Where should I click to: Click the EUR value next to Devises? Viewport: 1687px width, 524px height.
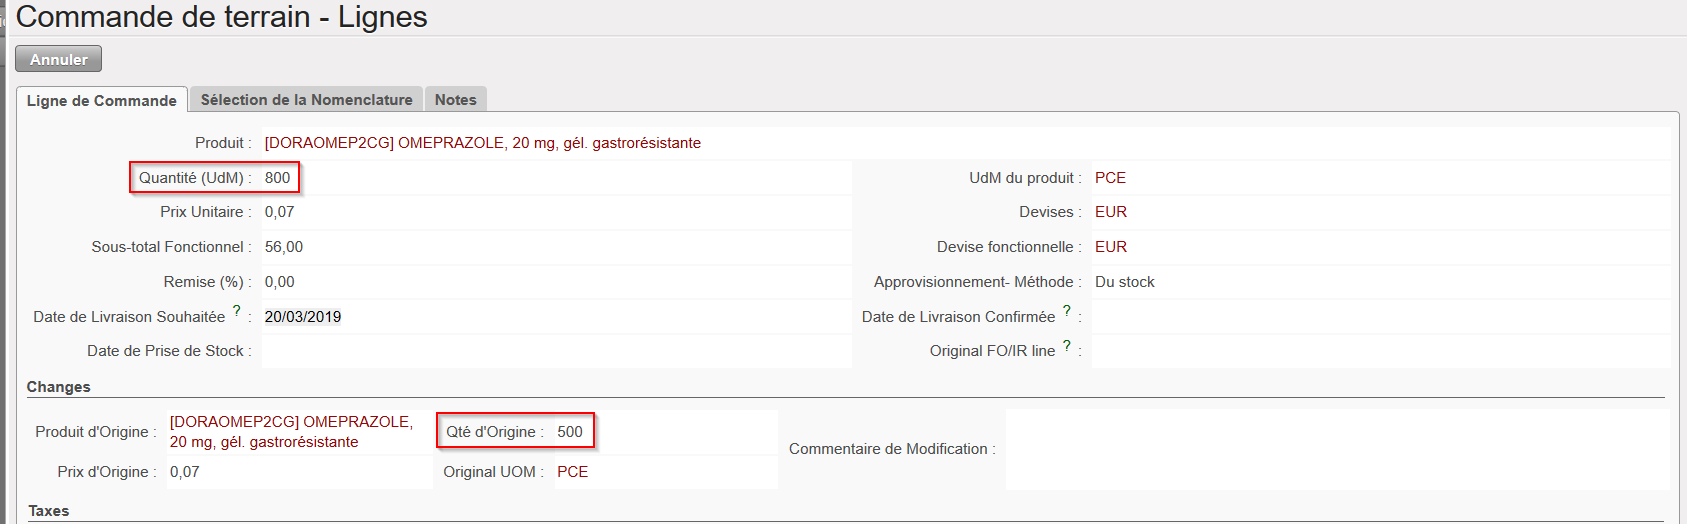tap(1111, 212)
